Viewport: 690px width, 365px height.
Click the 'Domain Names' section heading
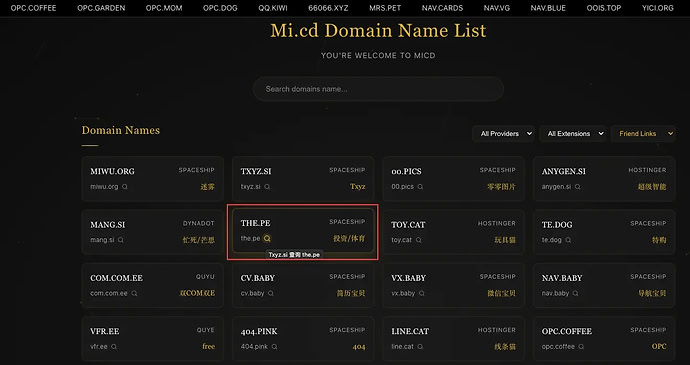[x=121, y=130]
